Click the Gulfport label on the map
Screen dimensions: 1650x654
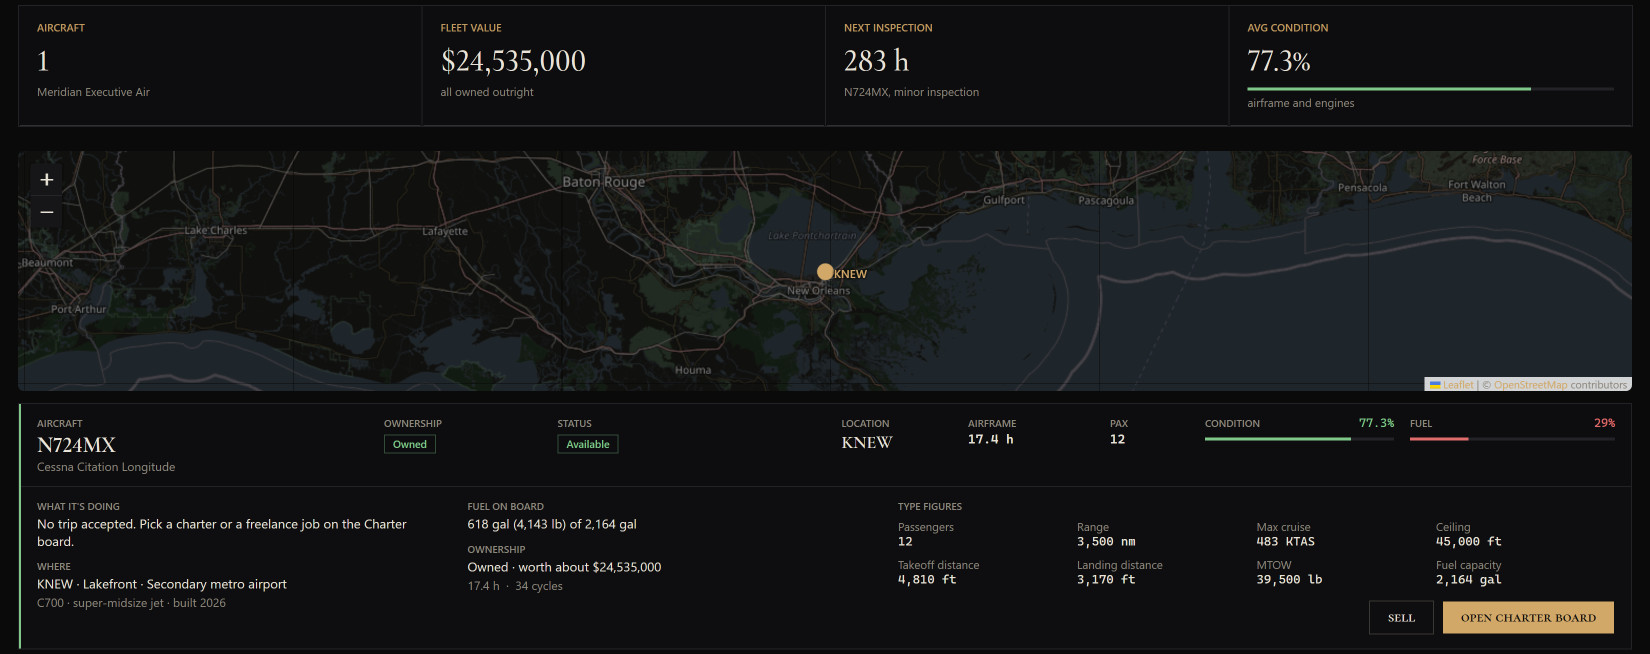(1004, 200)
